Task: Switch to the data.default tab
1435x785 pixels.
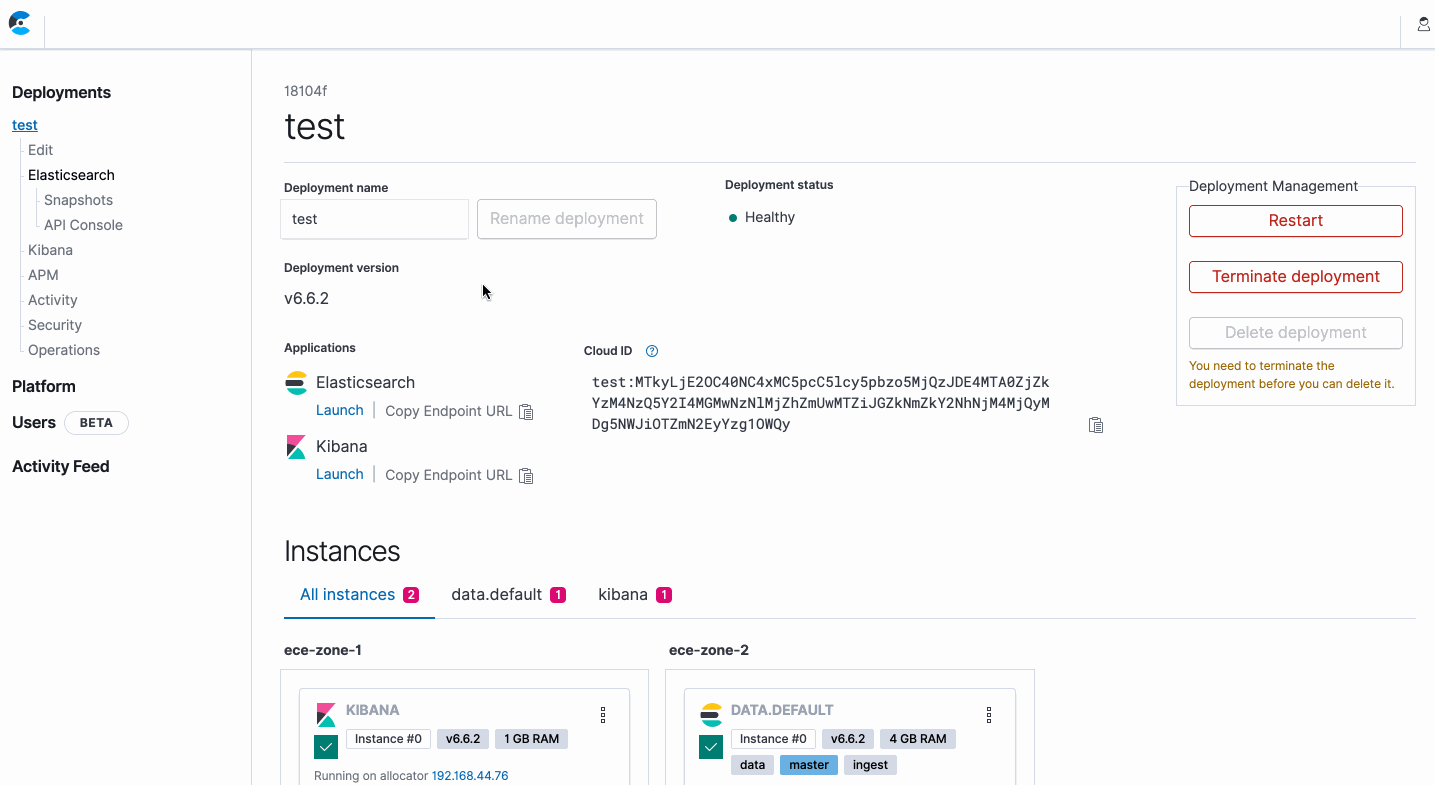Action: 508,595
